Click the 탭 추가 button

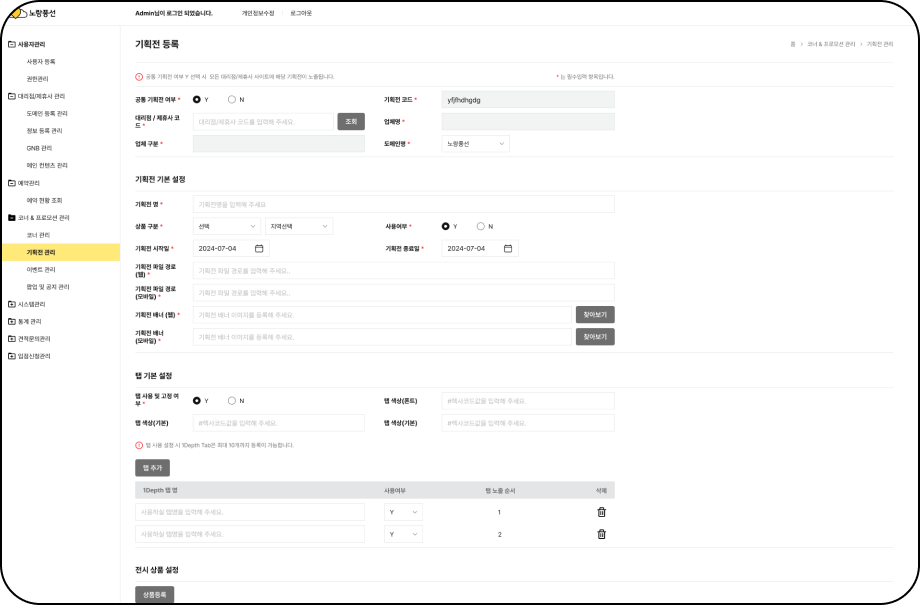[x=152, y=467]
